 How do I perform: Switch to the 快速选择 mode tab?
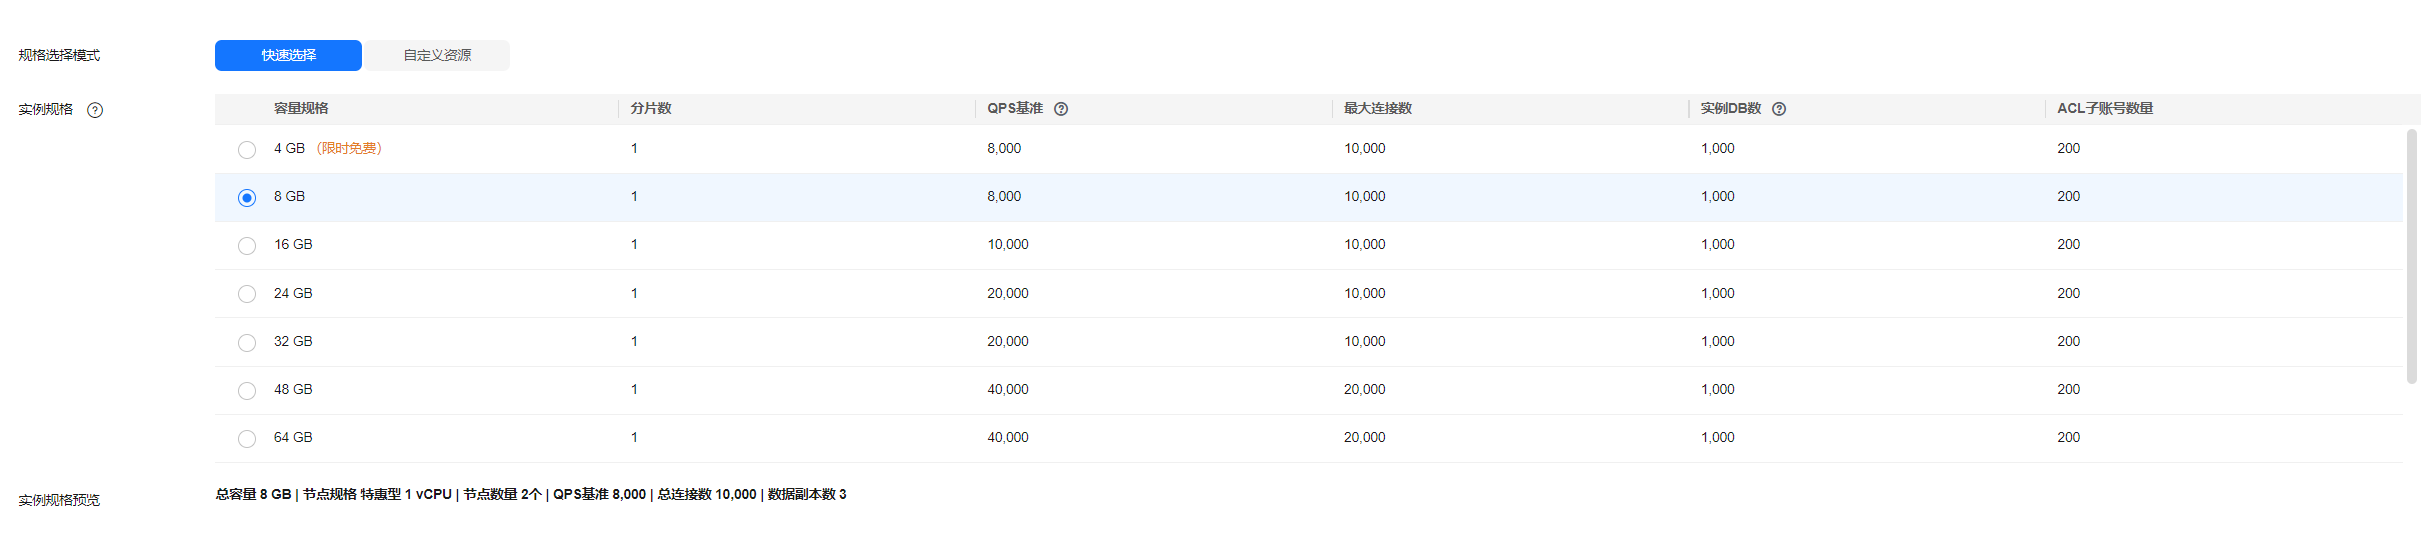[x=288, y=55]
